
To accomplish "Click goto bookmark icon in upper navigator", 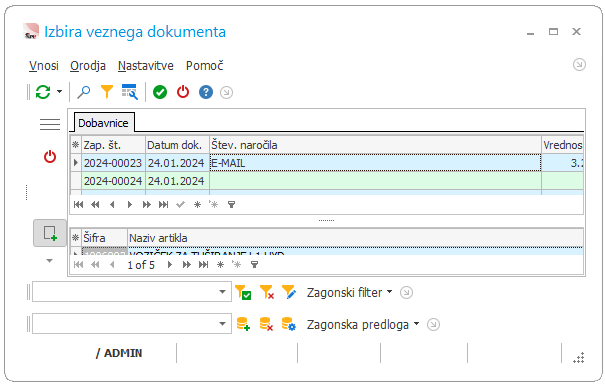I will pos(214,204).
